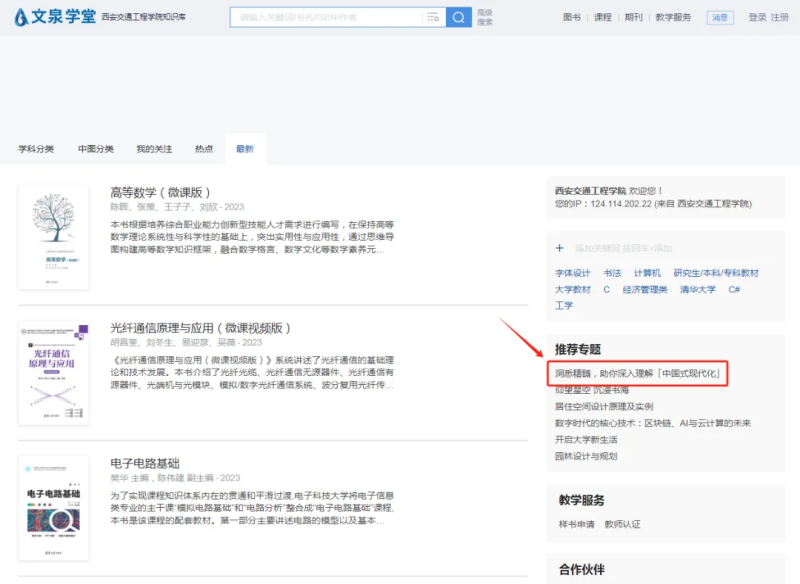Switch to the 学科分类 tab
800x584 pixels.
click(x=36, y=149)
